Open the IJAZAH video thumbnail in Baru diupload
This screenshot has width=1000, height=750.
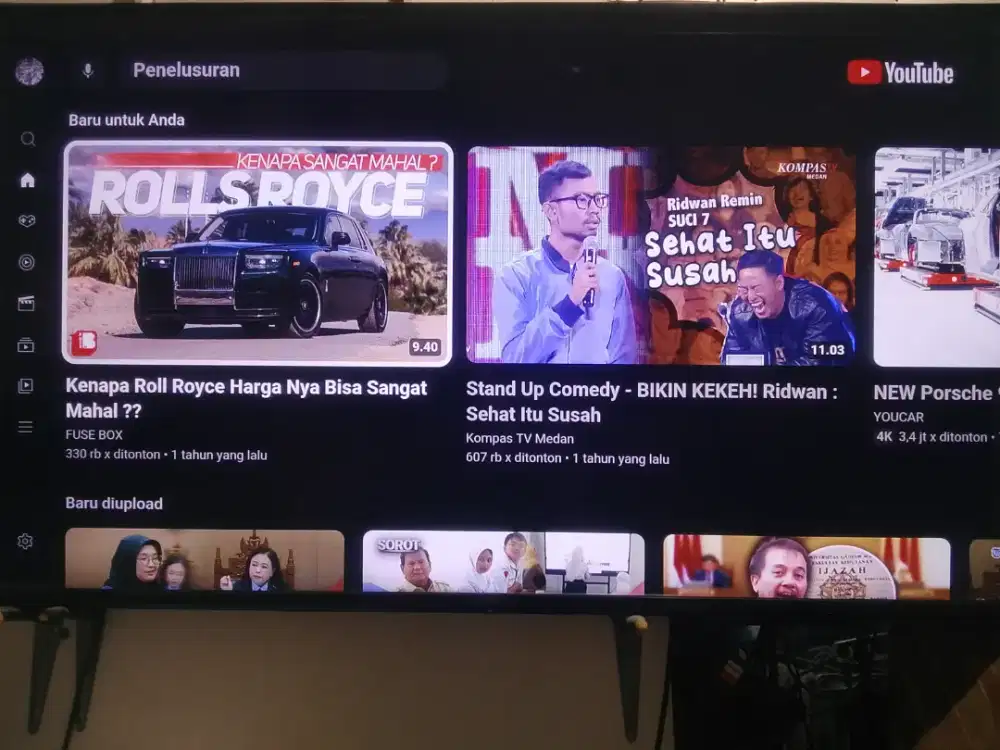click(806, 566)
